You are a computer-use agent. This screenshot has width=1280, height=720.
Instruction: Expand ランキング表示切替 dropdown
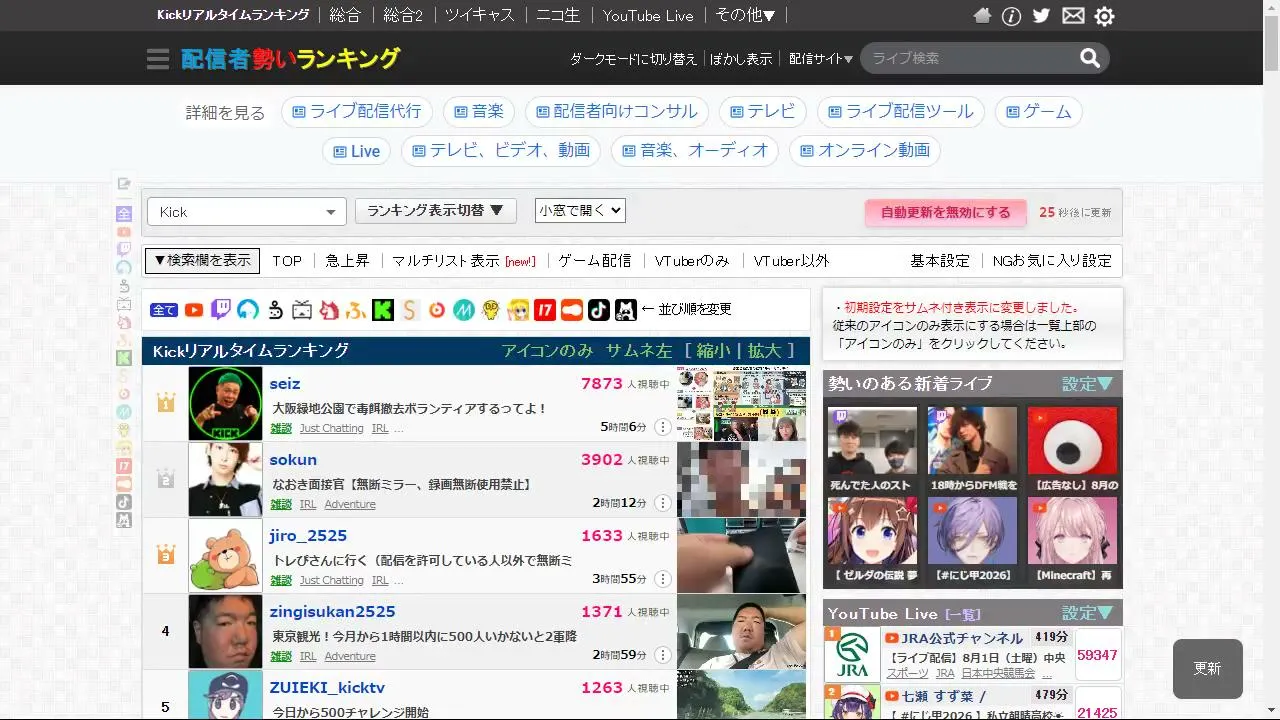436,211
